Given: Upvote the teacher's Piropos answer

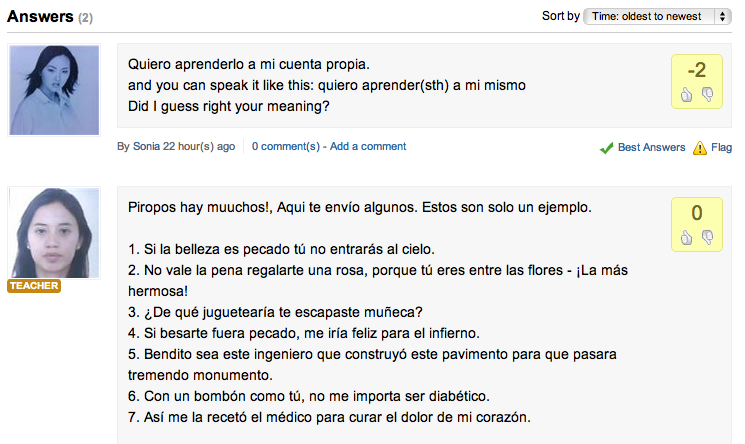Looking at the screenshot, I should (687, 237).
